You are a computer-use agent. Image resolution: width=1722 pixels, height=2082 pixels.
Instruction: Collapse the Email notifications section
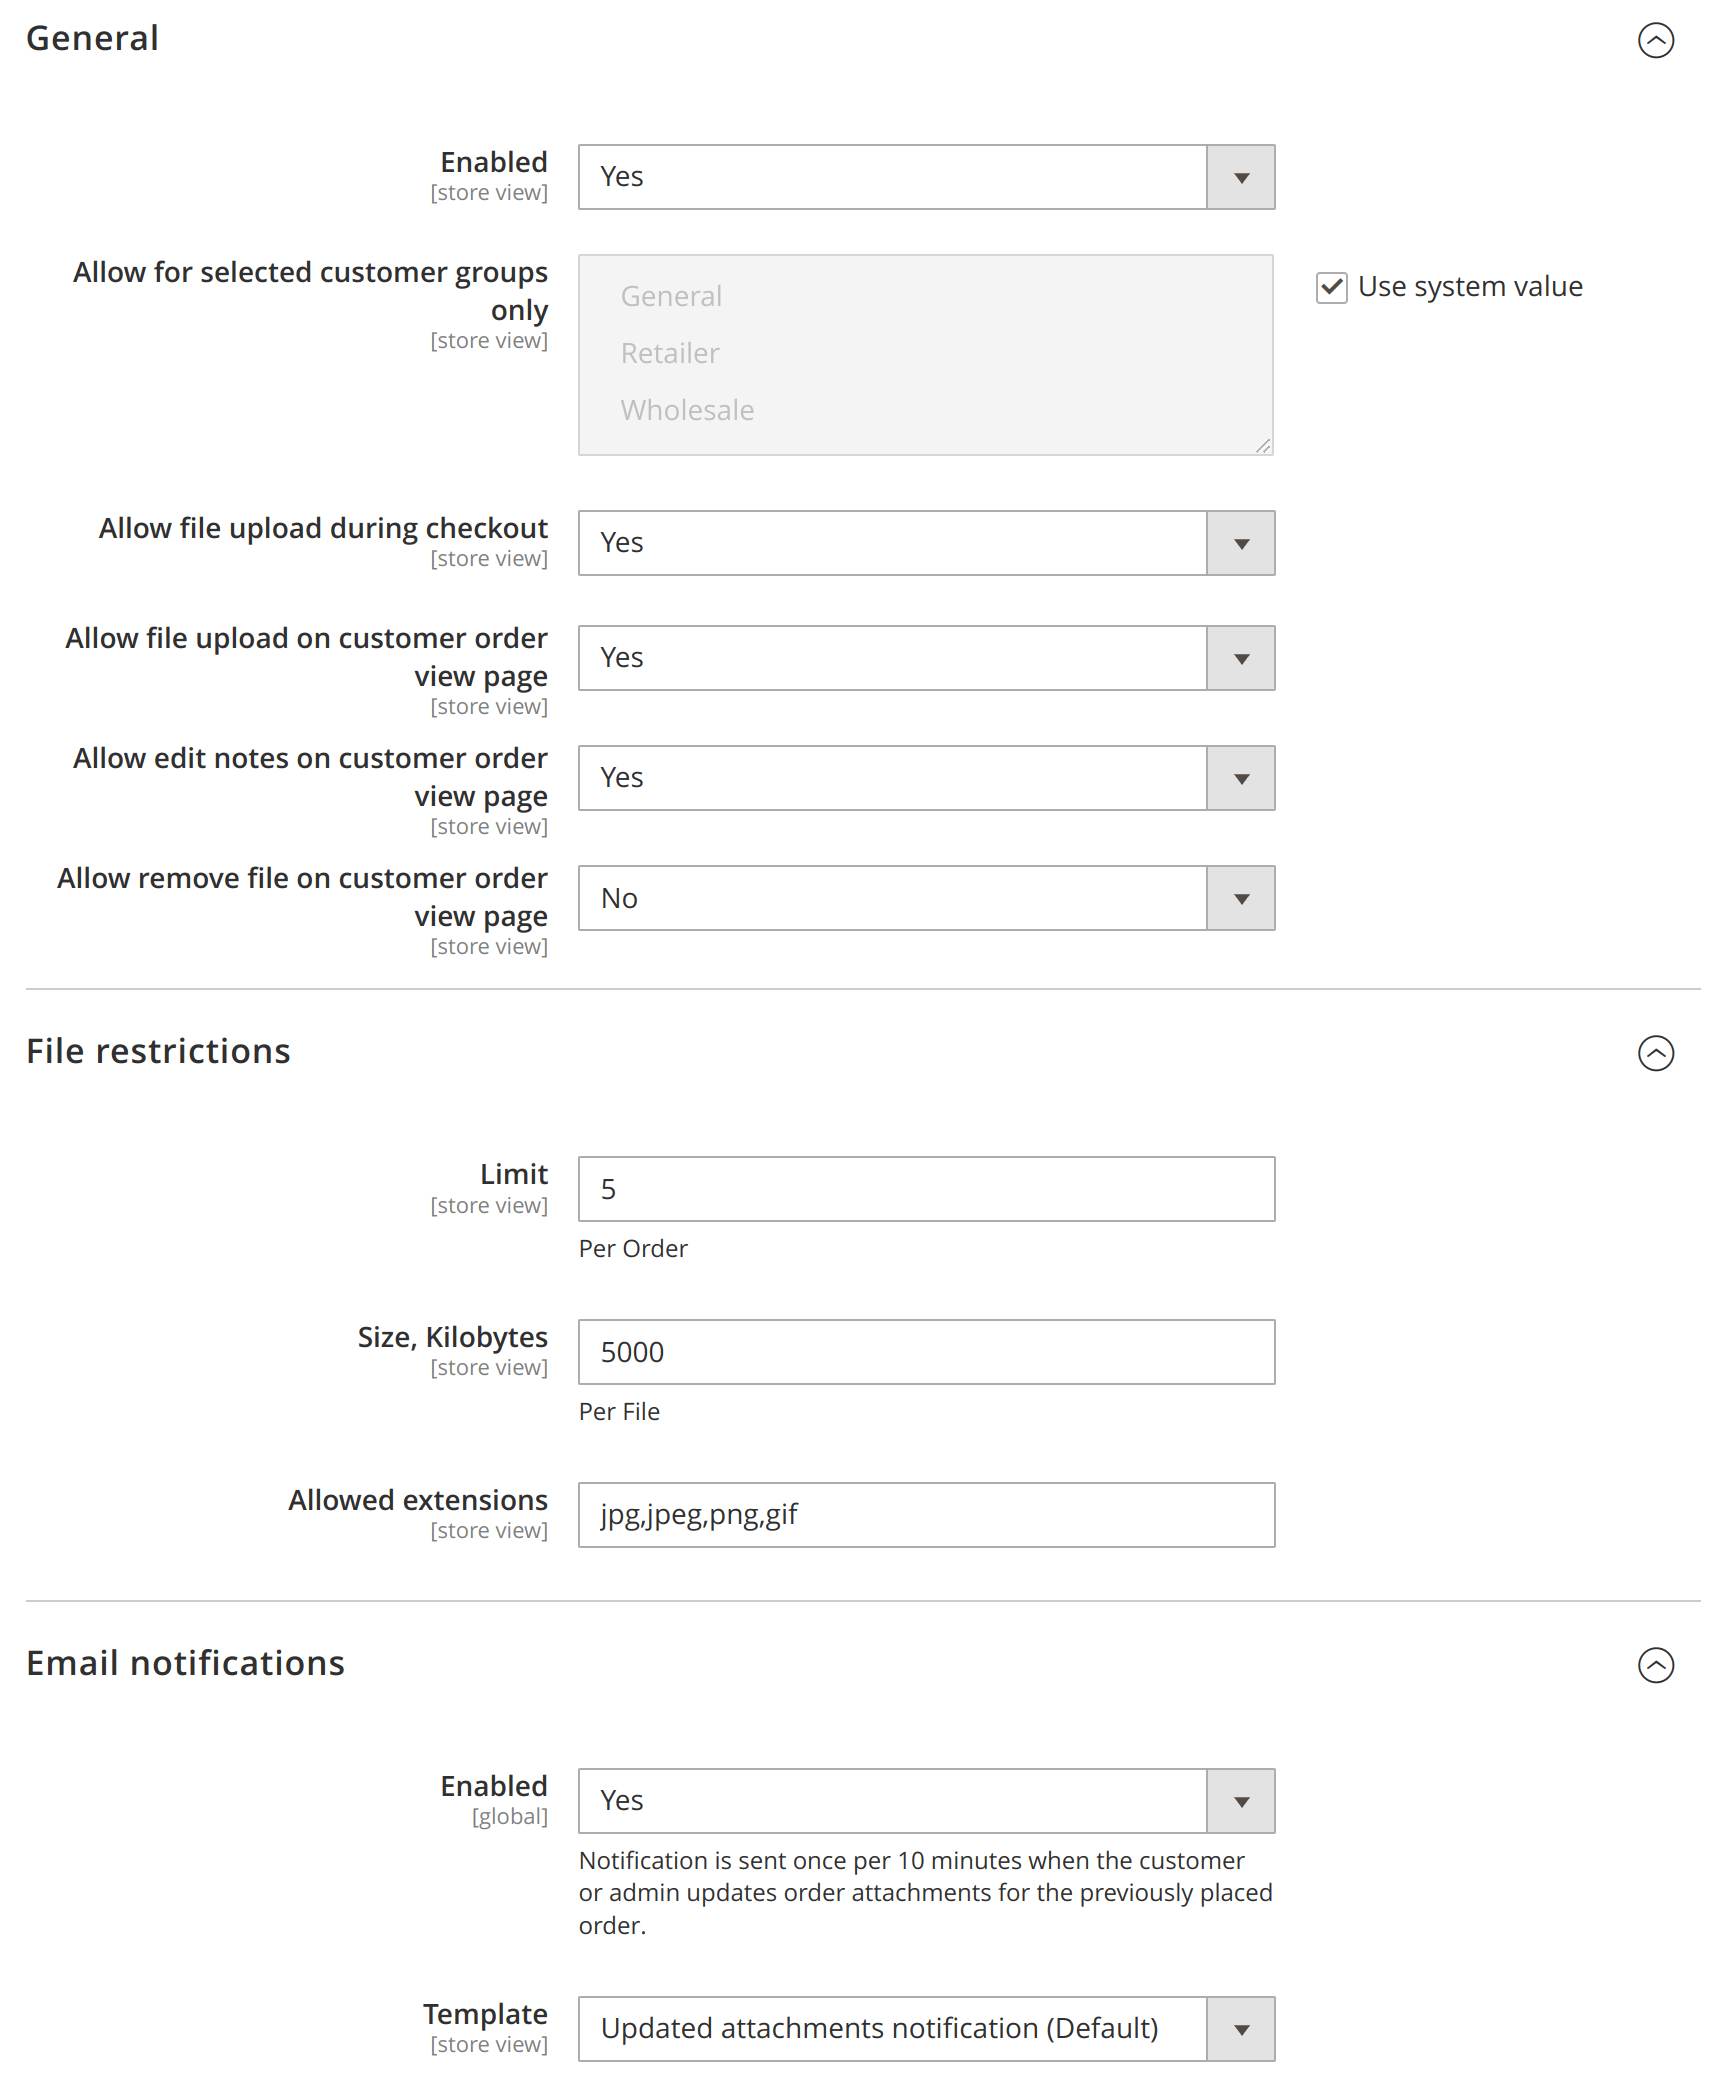[x=1655, y=1665]
